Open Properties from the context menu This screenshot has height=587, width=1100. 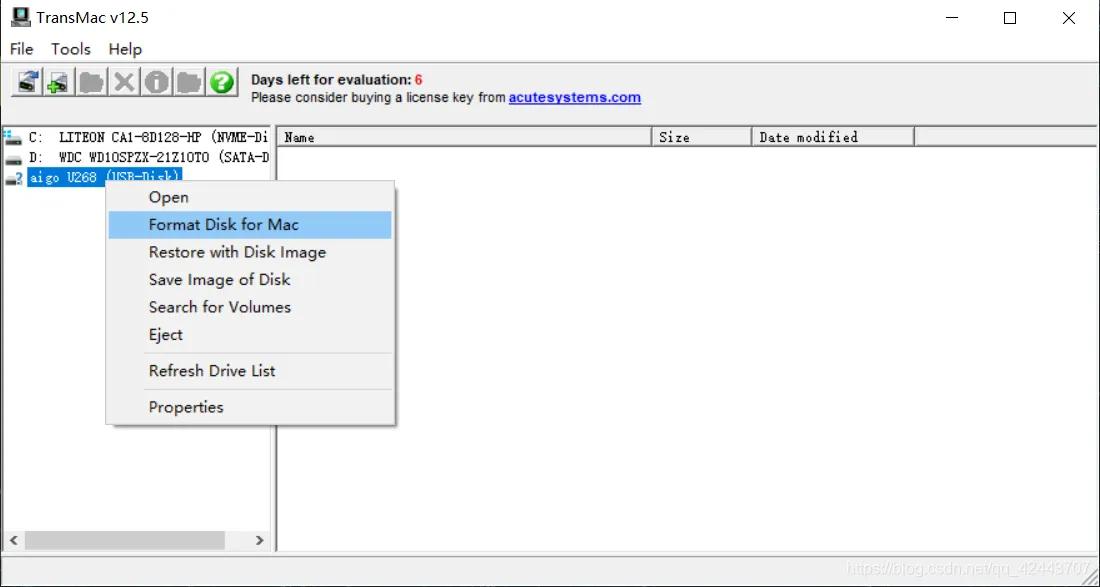(250, 407)
